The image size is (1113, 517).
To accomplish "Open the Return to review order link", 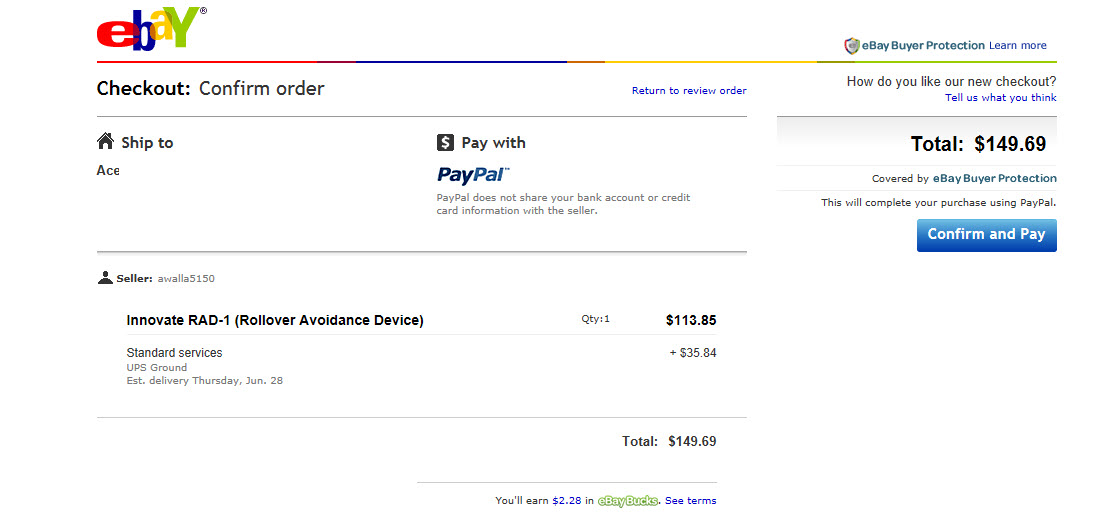I will (689, 91).
